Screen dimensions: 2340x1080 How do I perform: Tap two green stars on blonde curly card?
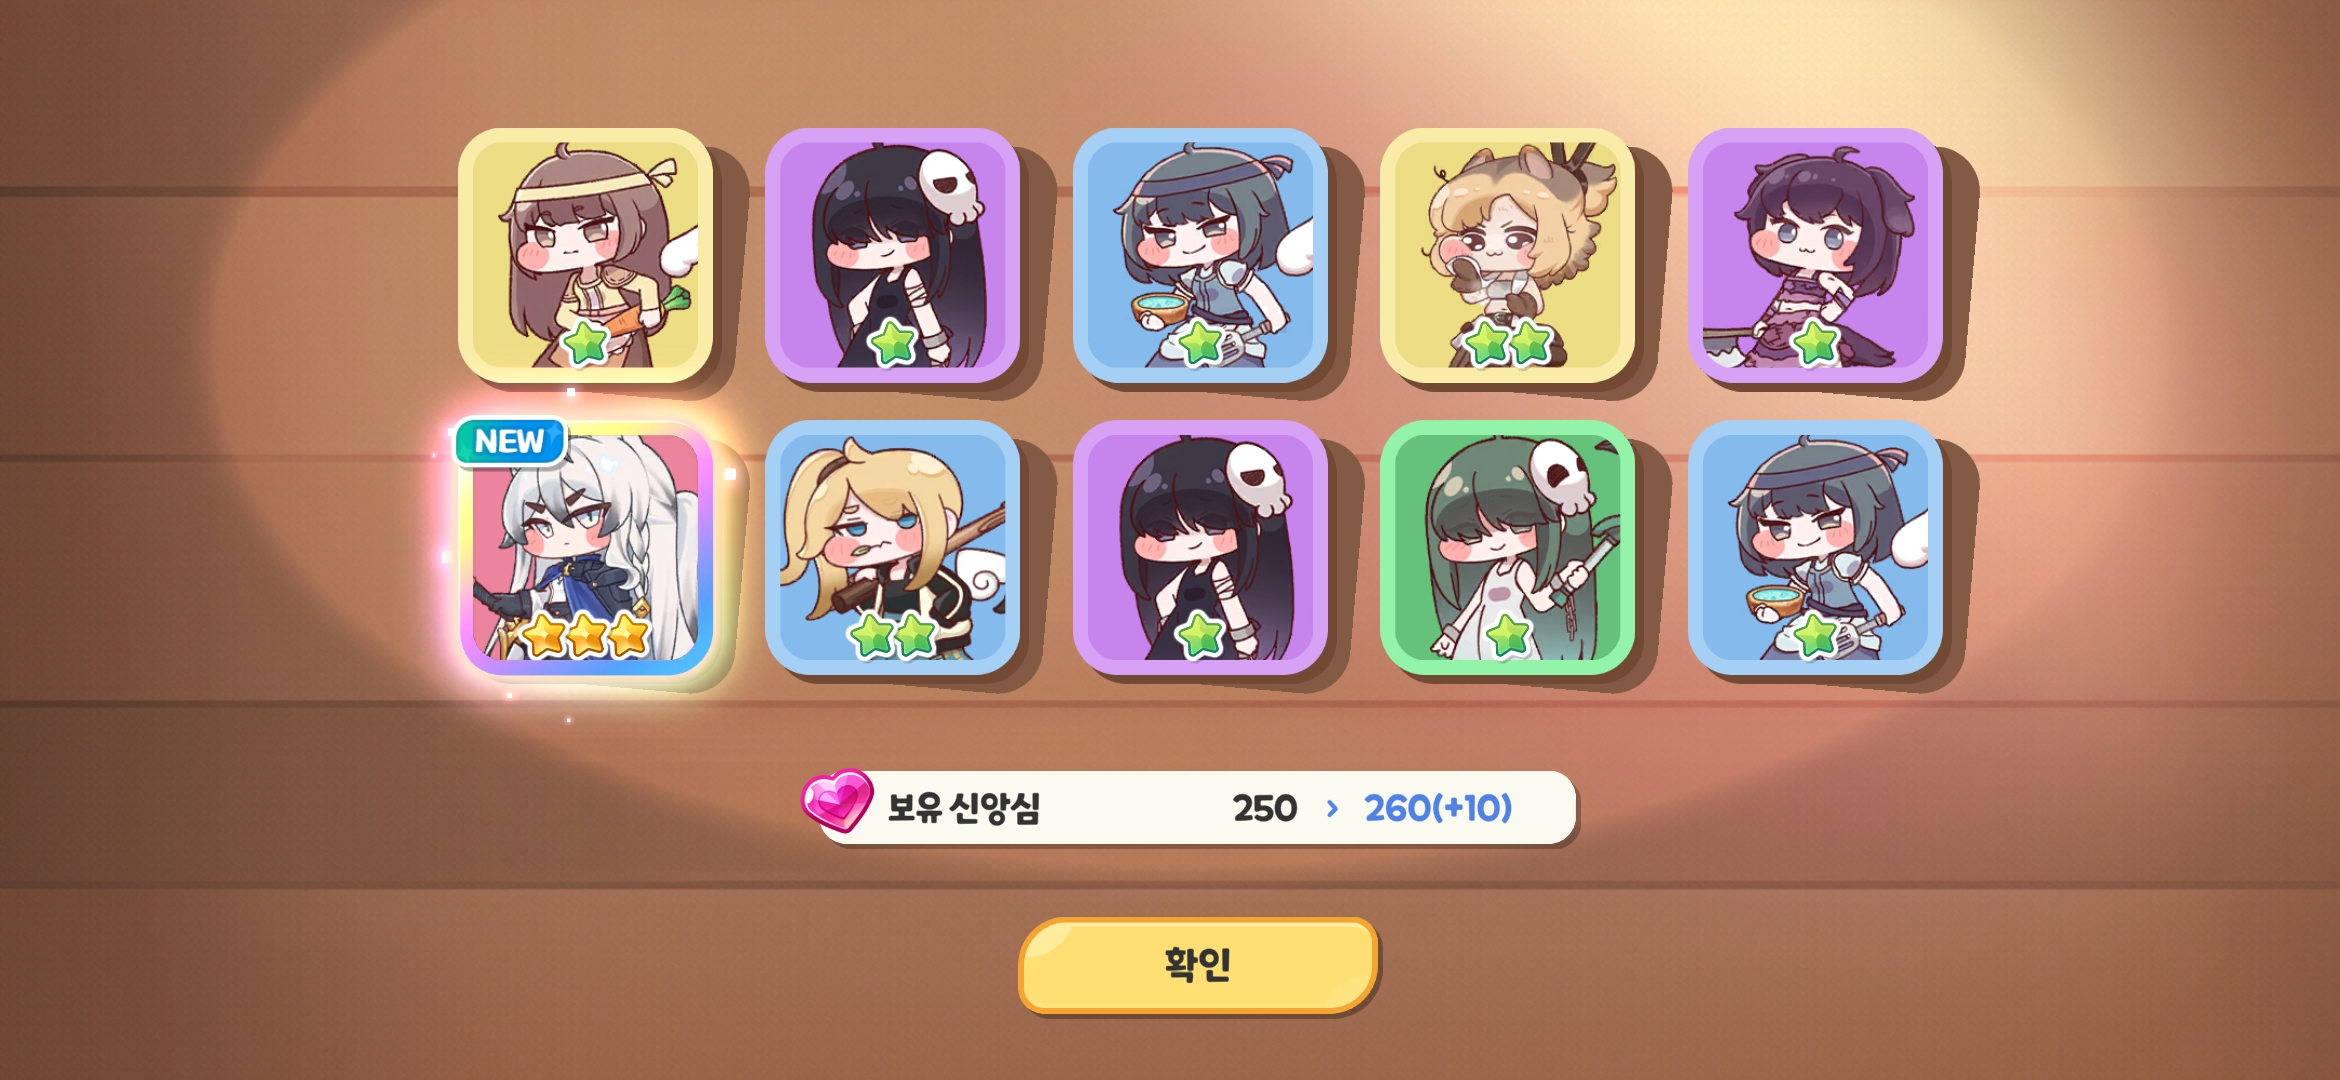tap(1508, 343)
